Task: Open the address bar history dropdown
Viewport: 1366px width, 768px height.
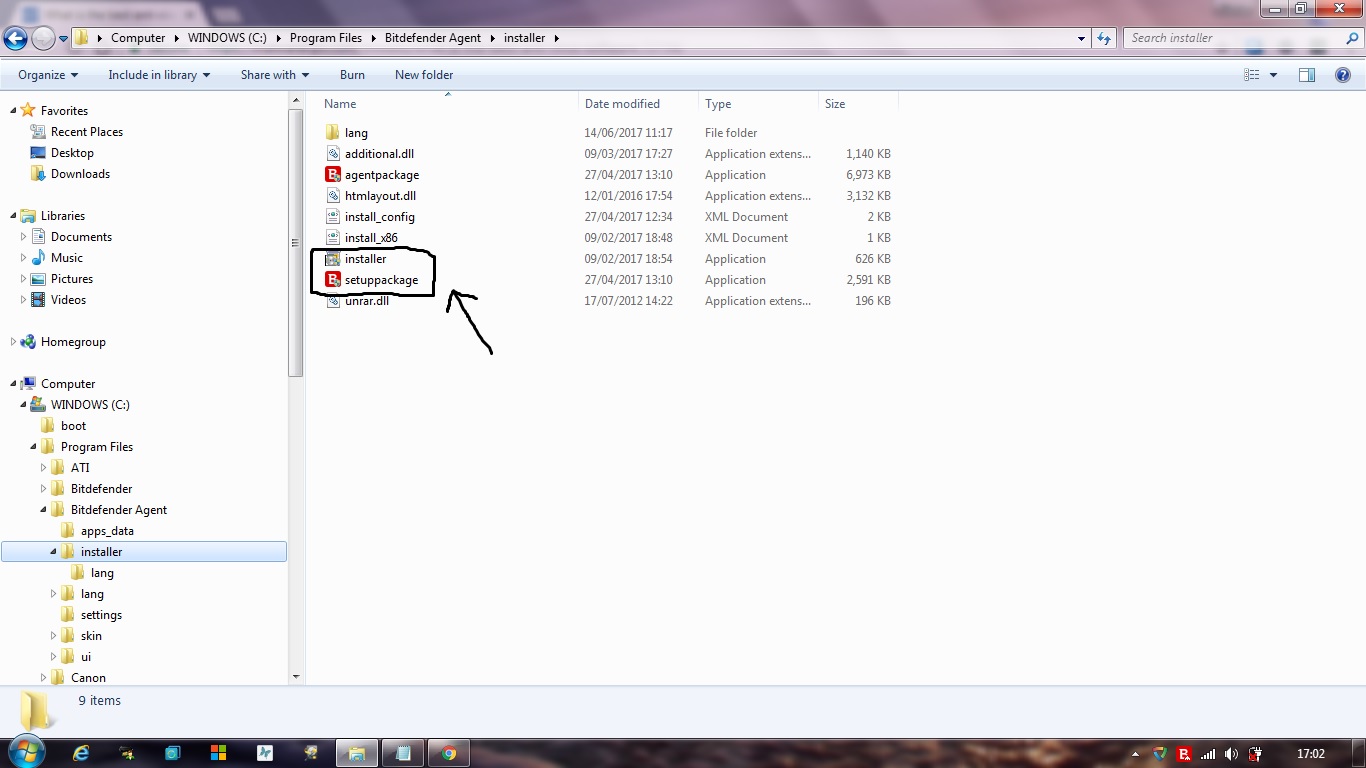Action: point(1082,38)
